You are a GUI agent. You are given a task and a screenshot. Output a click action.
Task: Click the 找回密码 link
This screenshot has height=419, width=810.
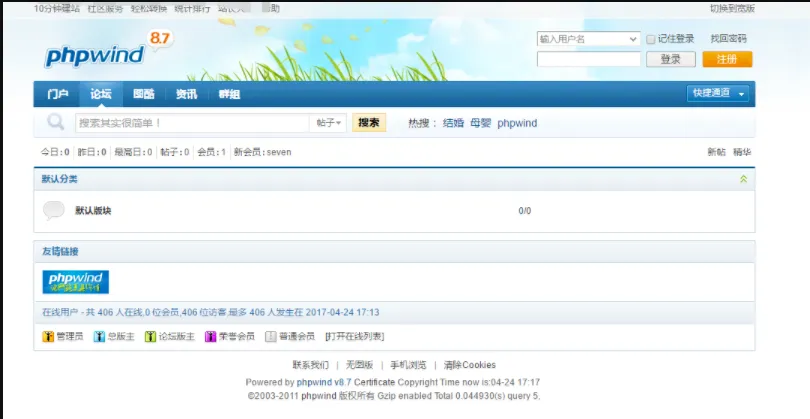(x=728, y=39)
